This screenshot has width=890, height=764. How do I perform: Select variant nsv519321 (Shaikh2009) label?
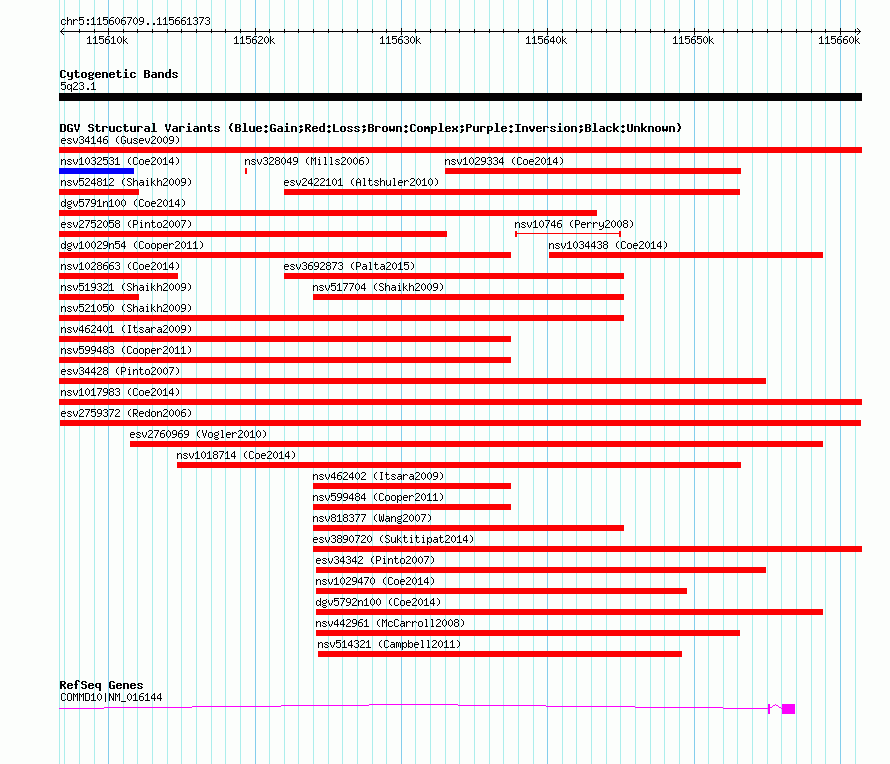click(x=126, y=287)
